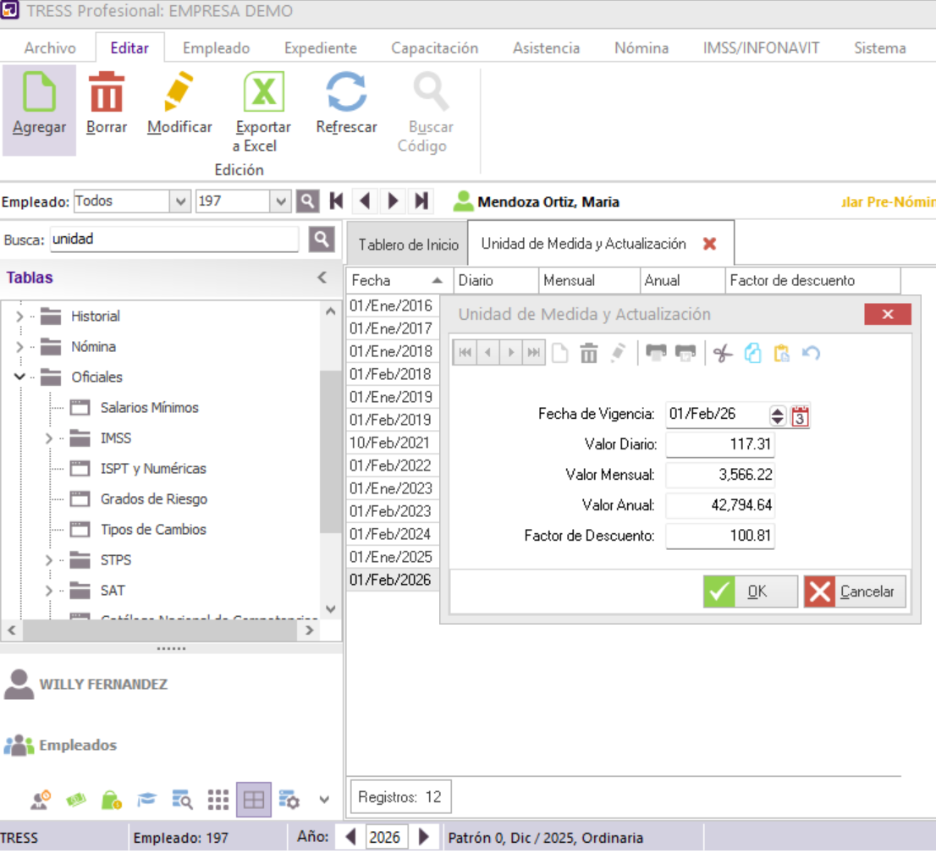The height and width of the screenshot is (852, 936).
Task: Click the next year arrow beside 2026
Action: click(423, 837)
